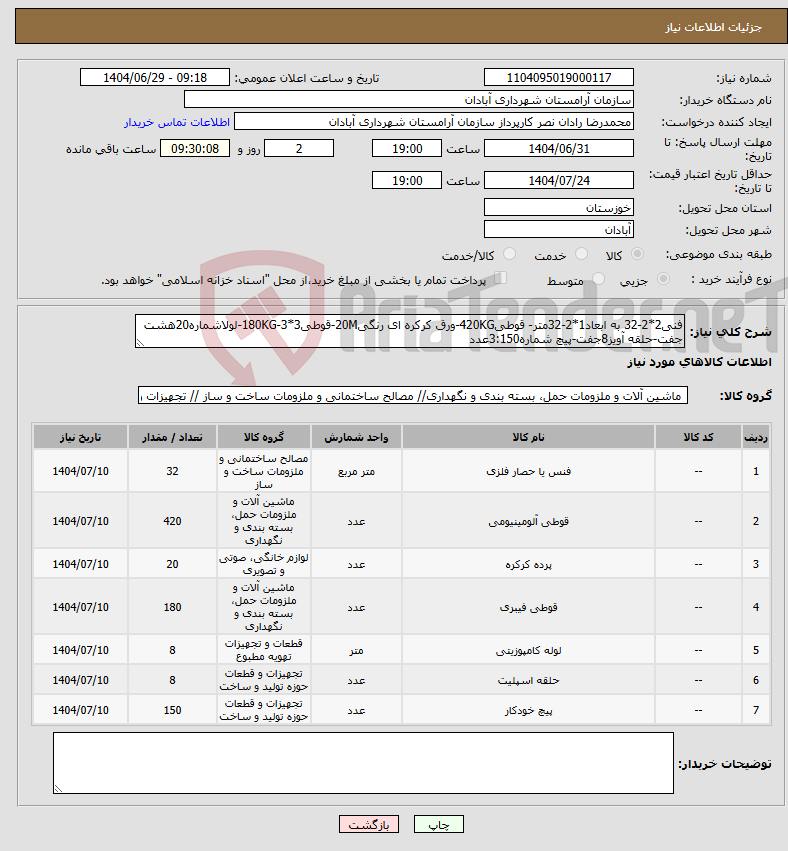Click the واحد شمارش column header
This screenshot has width=788, height=851.
pyautogui.click(x=356, y=437)
